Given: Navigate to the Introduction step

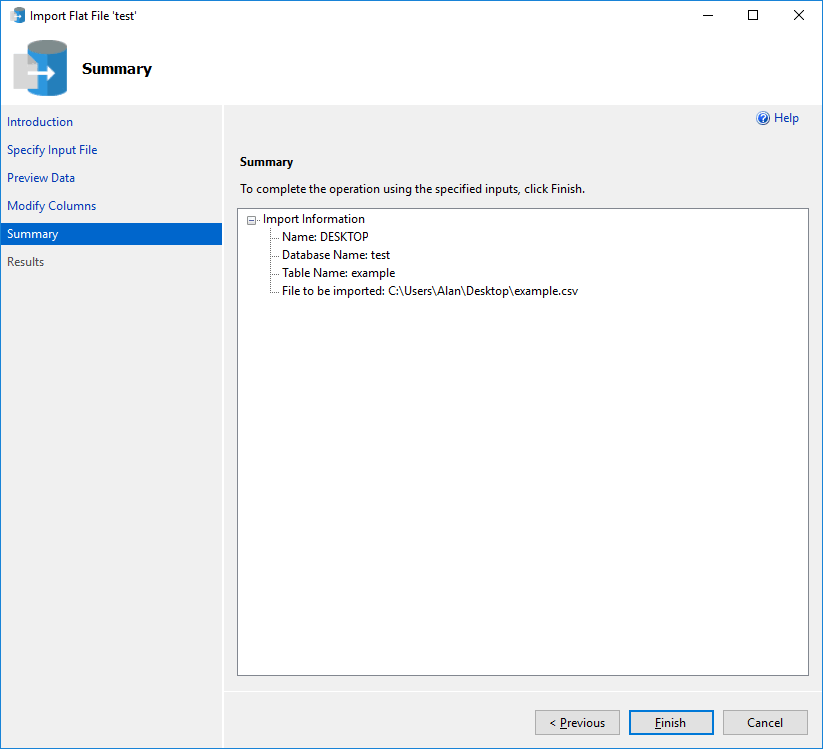Looking at the screenshot, I should coord(40,121).
